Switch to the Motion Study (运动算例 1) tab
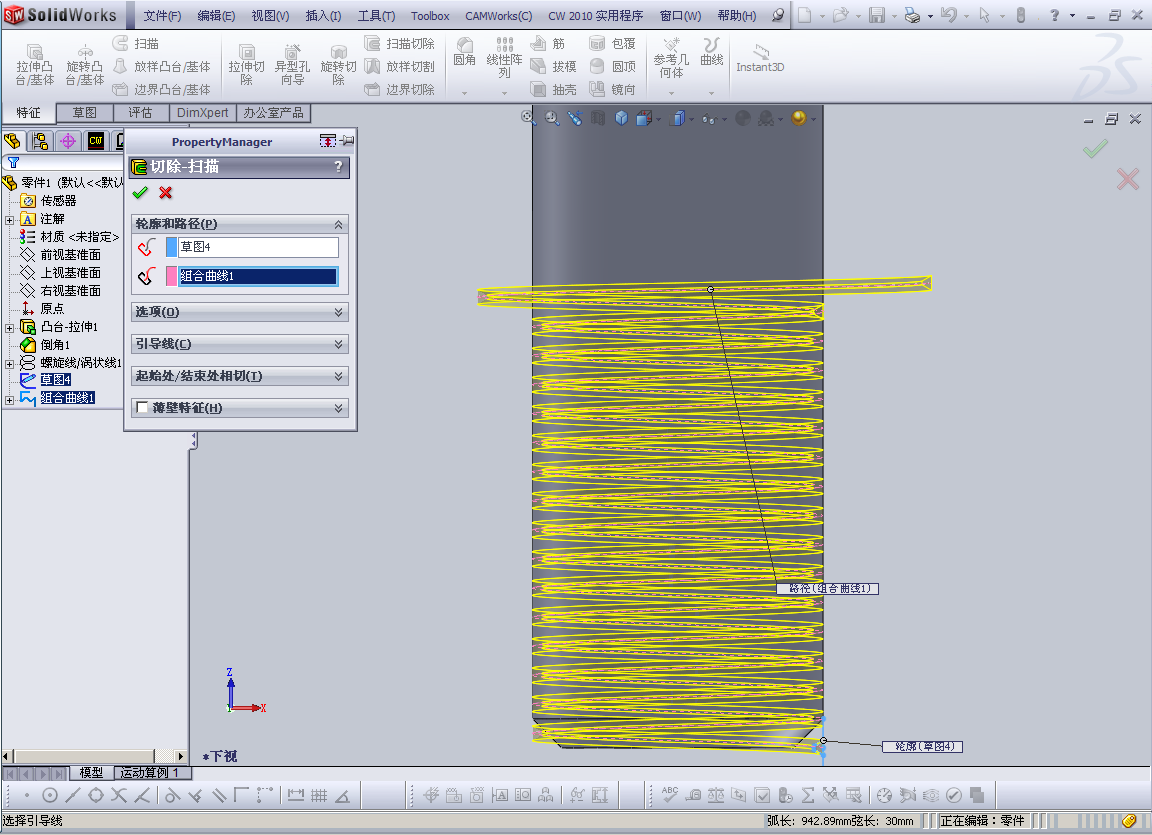The image size is (1152, 835). (150, 773)
